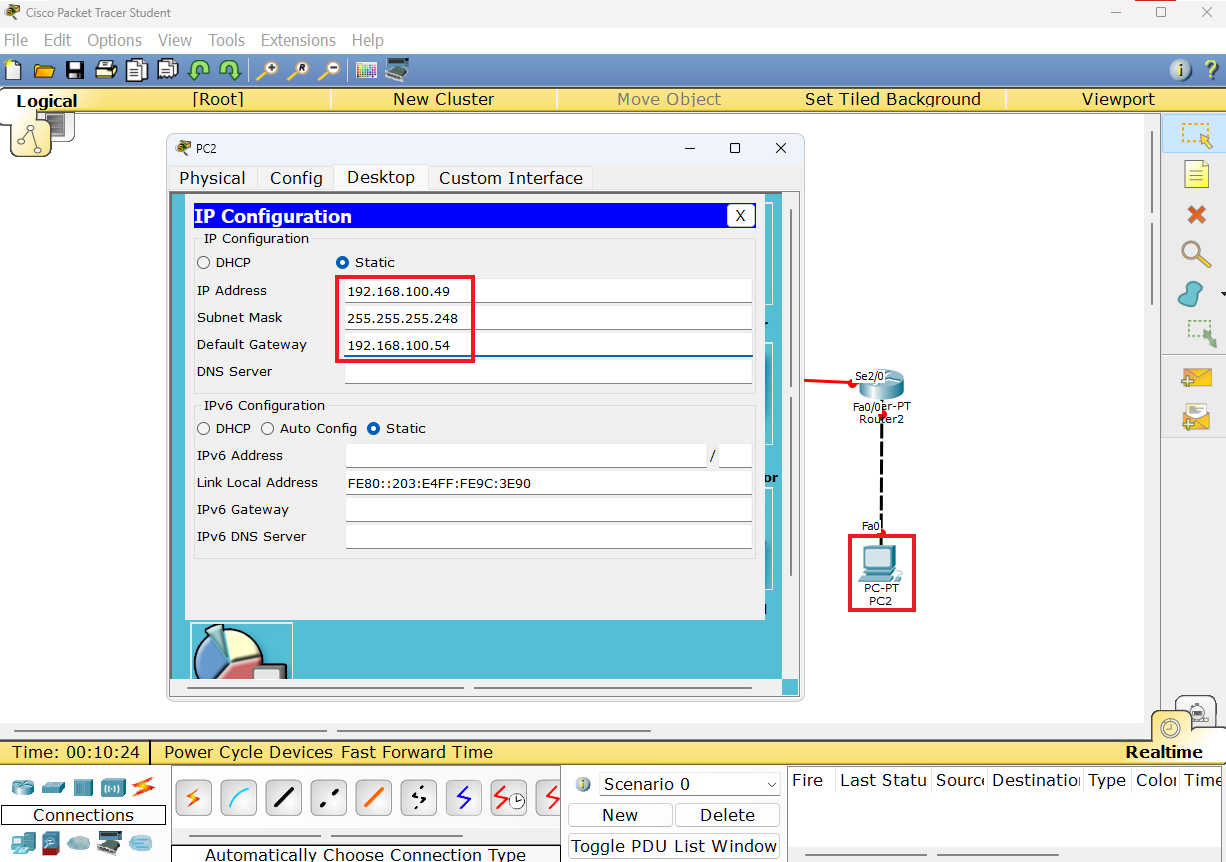Image resolution: width=1226 pixels, height=862 pixels.
Task: Click Power Cycle Devices
Action: click(248, 752)
